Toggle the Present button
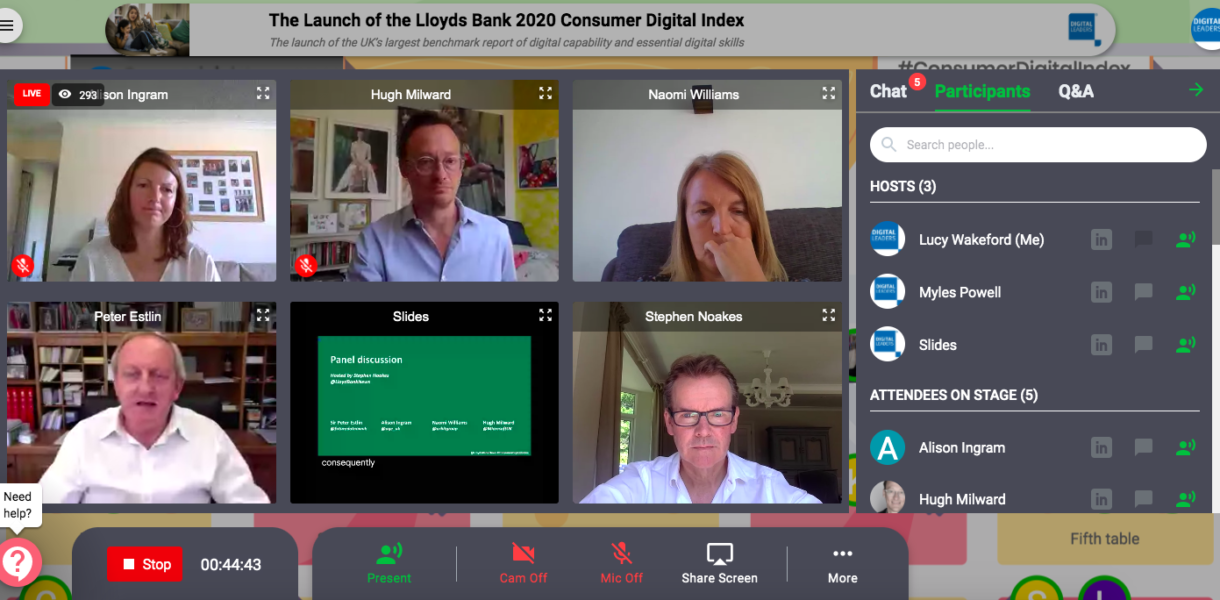Image resolution: width=1220 pixels, height=600 pixels. click(x=389, y=564)
